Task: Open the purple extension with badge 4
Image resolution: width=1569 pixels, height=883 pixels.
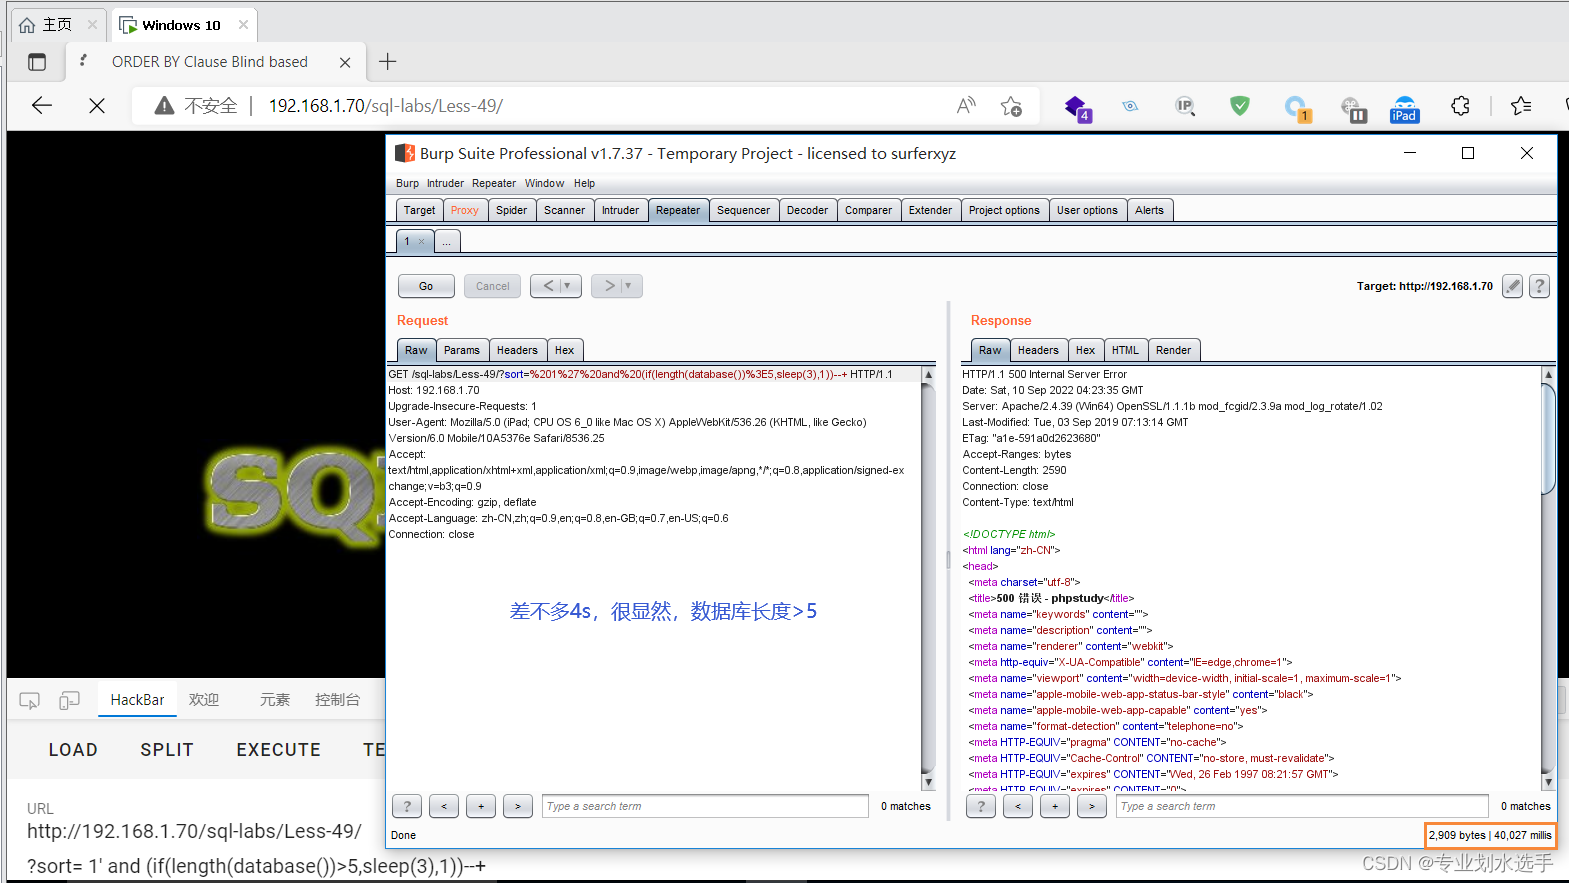Action: coord(1077,107)
